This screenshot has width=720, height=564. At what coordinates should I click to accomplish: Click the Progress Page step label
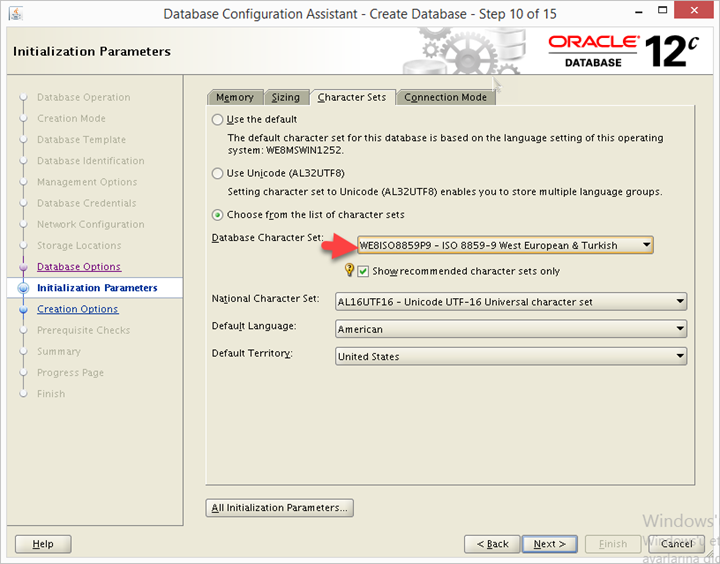click(x=70, y=372)
